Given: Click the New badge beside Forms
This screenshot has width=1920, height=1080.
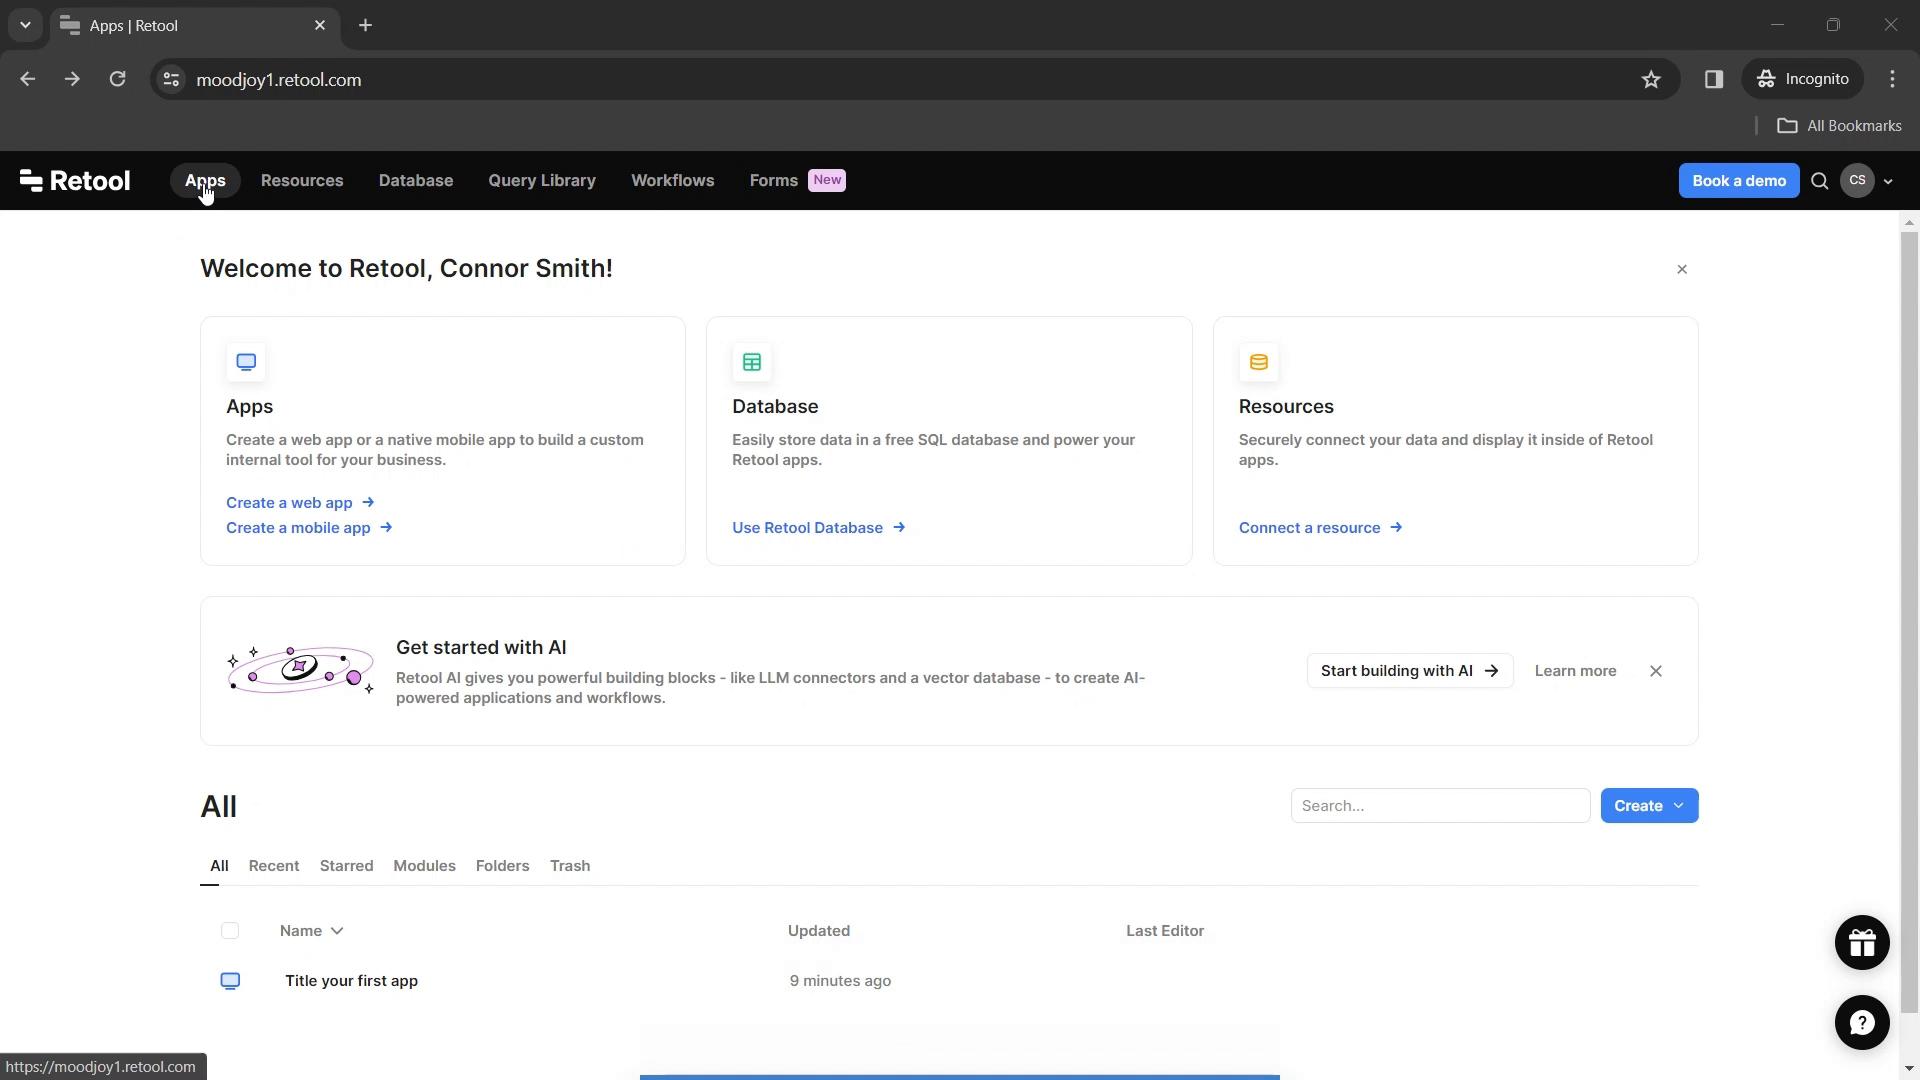Looking at the screenshot, I should click(827, 180).
